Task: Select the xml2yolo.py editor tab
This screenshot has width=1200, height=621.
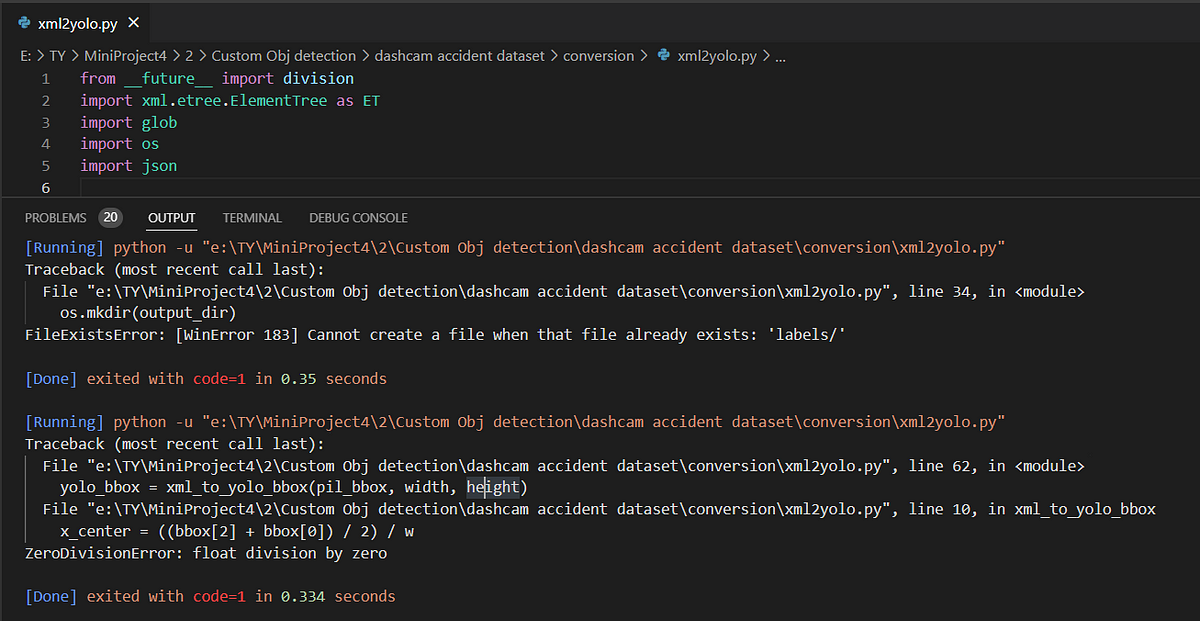Action: (x=76, y=22)
